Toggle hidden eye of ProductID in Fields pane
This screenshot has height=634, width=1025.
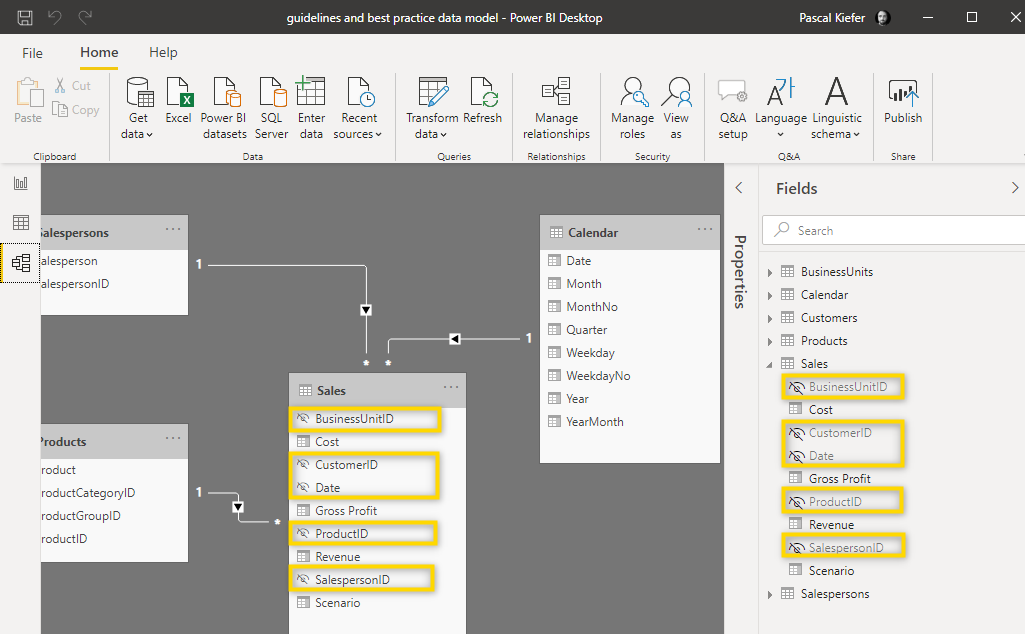(796, 502)
